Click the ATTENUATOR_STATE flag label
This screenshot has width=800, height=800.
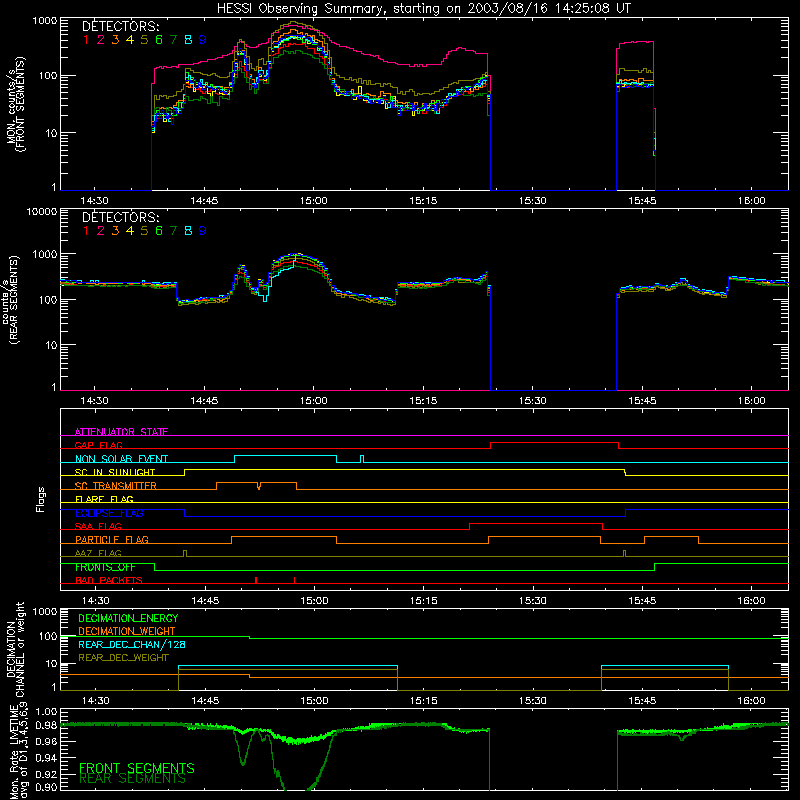[x=121, y=432]
